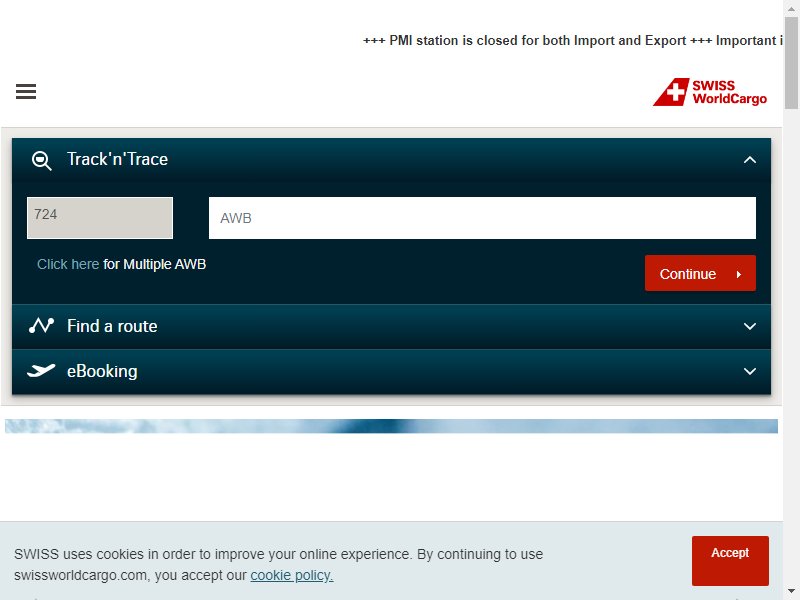
Task: Click the eBooking airplane icon
Action: (x=41, y=370)
